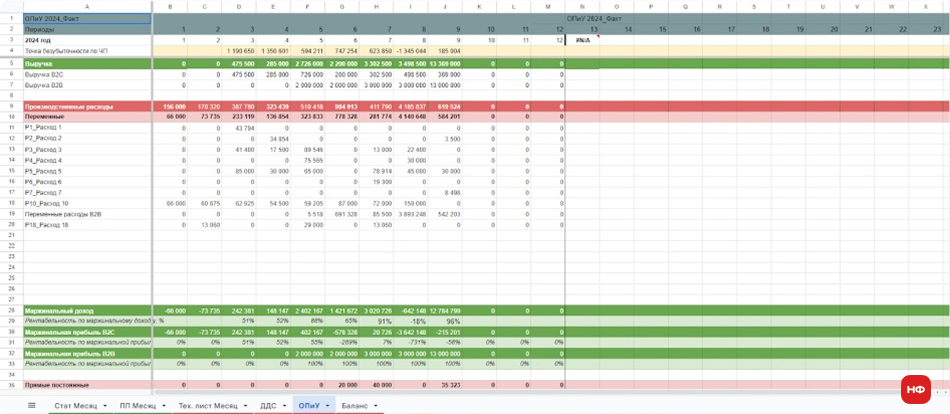Open the Баланс tab dropdown arrow
Image resolution: width=950 pixels, height=414 pixels.
(x=375, y=405)
